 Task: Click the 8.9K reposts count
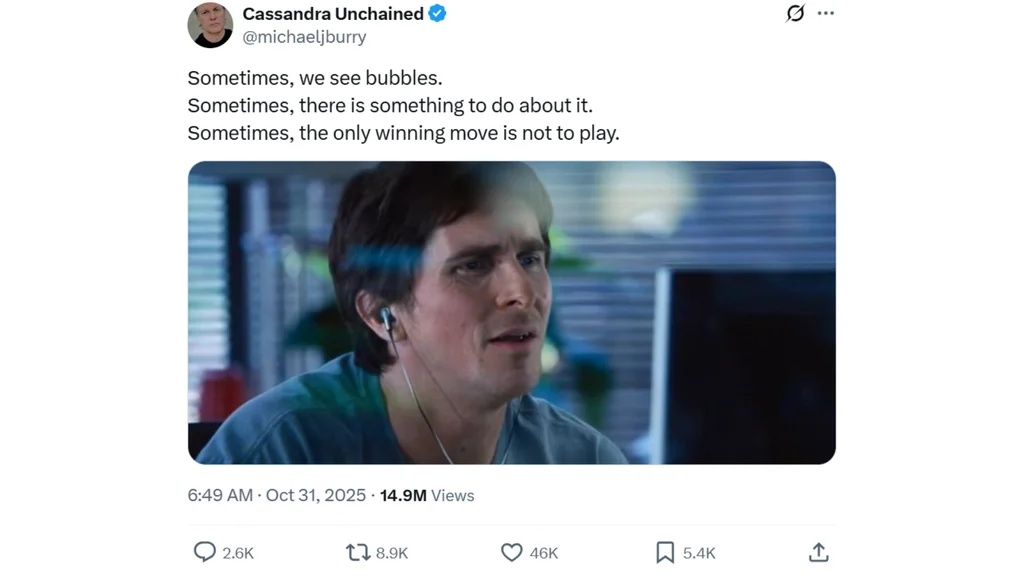pyautogui.click(x=392, y=554)
